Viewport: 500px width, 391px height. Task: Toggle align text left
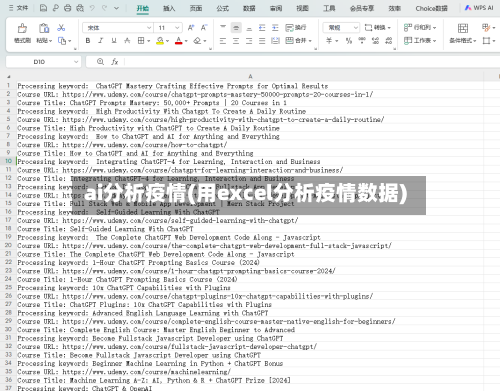point(223,41)
